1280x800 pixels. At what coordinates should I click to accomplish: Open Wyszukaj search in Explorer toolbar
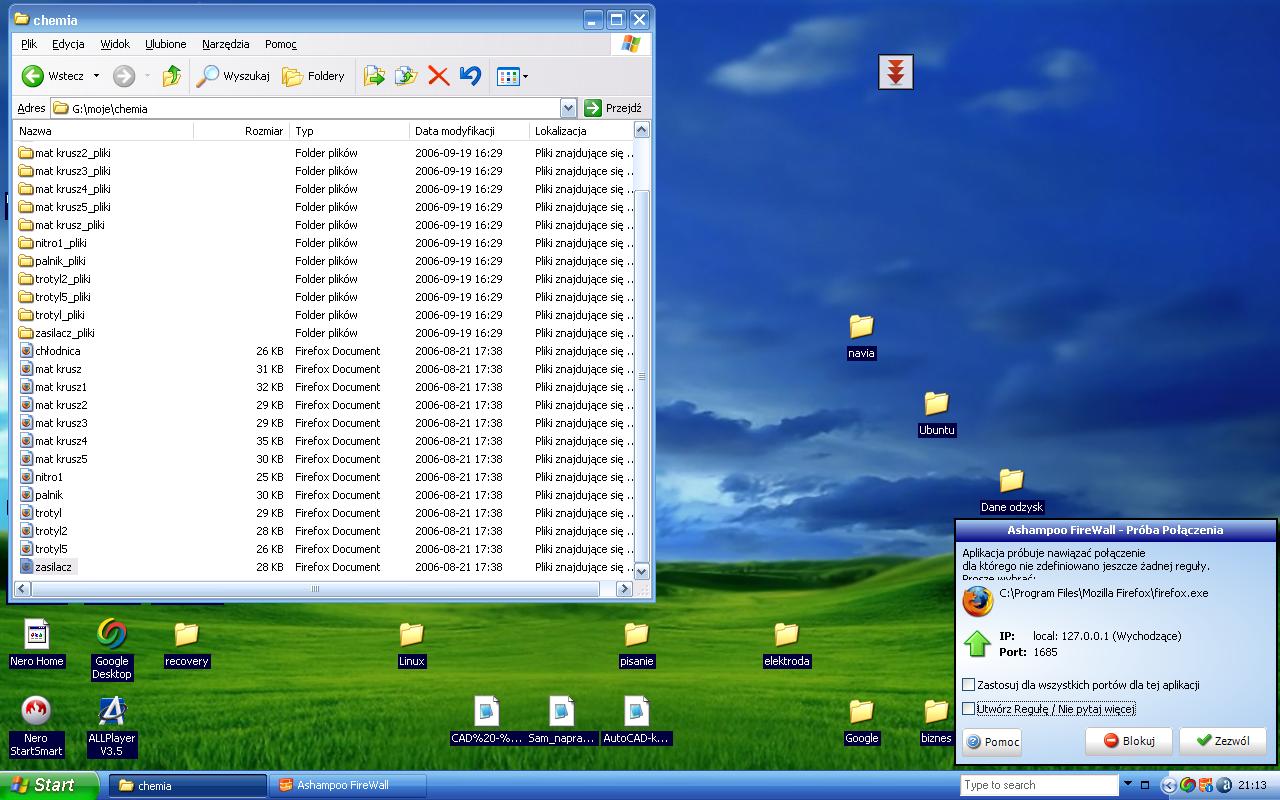click(x=233, y=76)
